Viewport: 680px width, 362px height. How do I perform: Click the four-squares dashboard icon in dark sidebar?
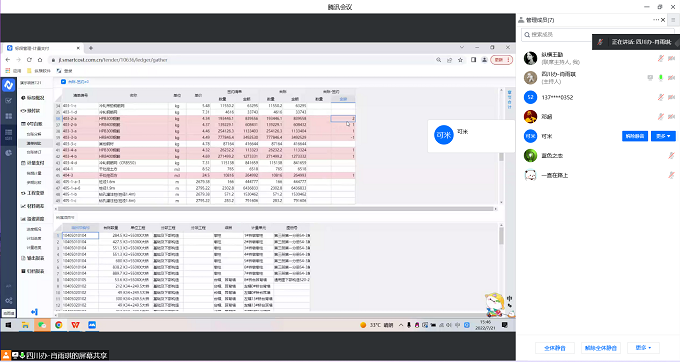click(x=8, y=116)
